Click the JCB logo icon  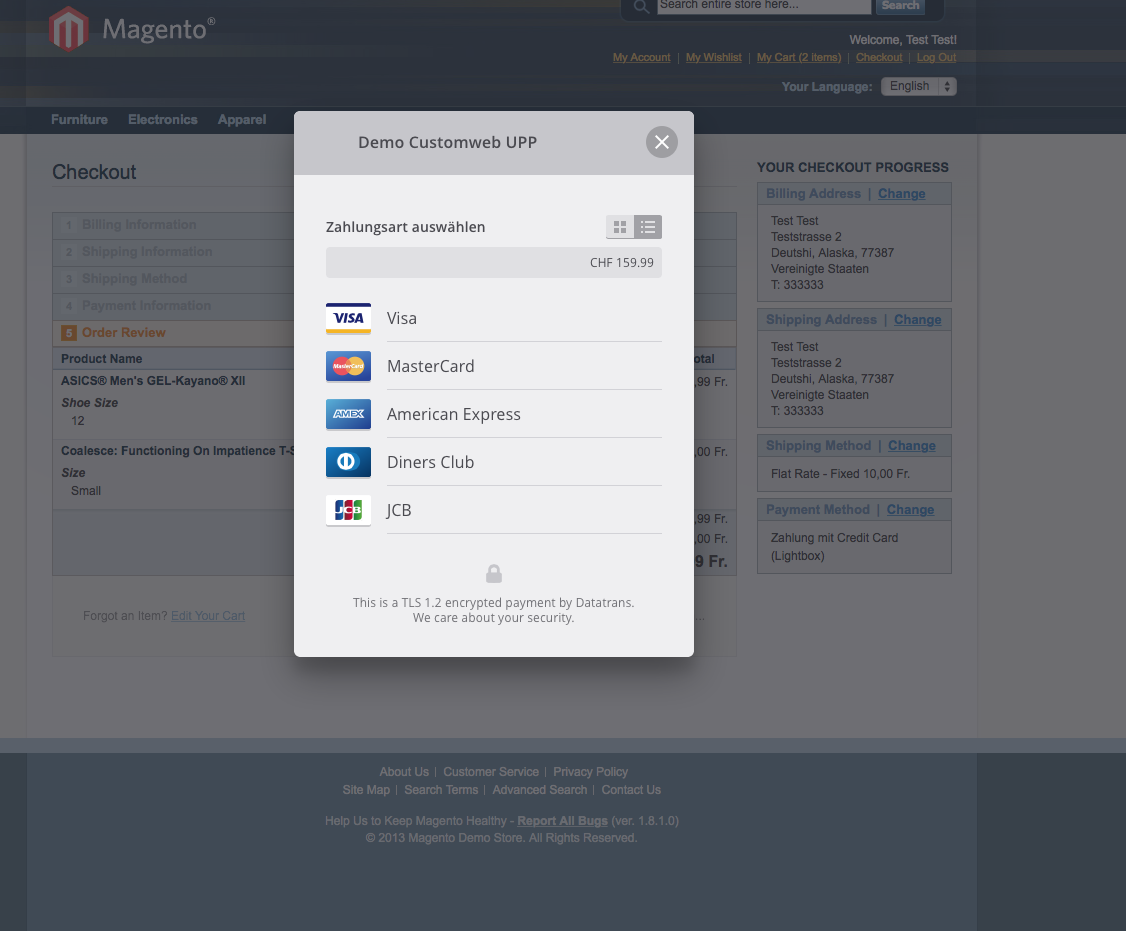[348, 510]
